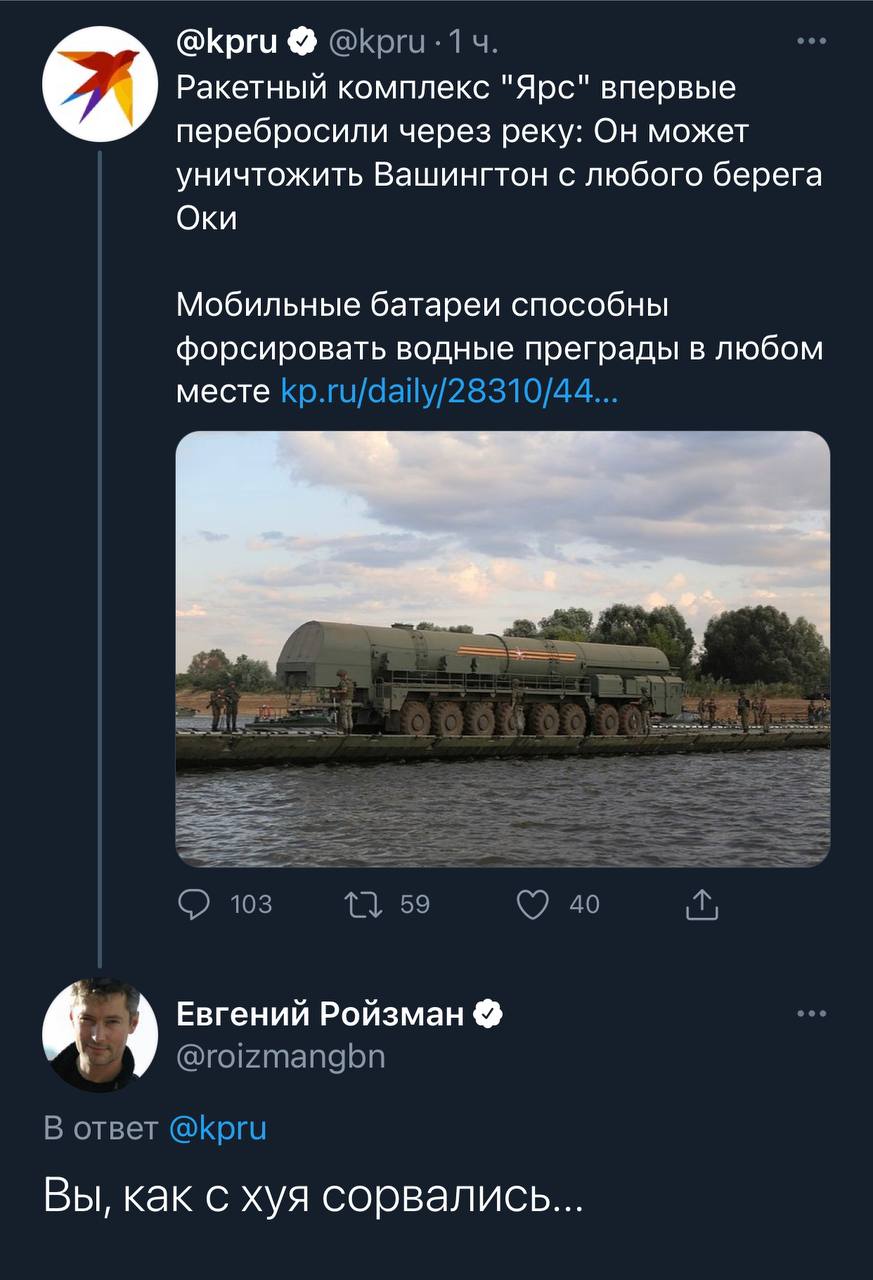Screen dimensions: 873x1280
Task: Click @kpru mention in the В ответ line
Action: click(218, 1129)
